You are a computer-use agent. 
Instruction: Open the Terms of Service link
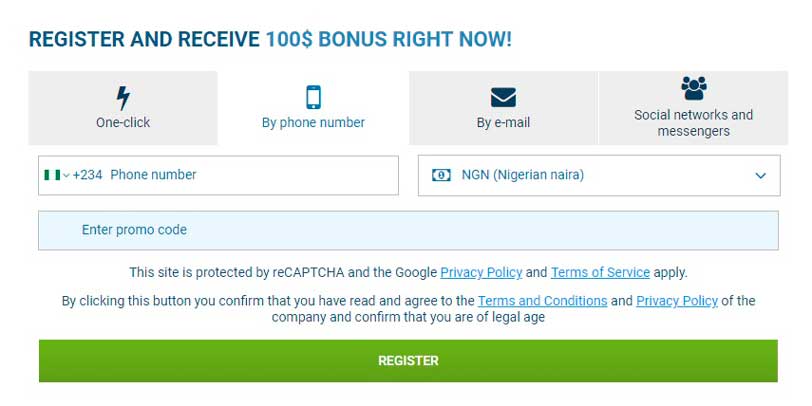[x=600, y=272]
